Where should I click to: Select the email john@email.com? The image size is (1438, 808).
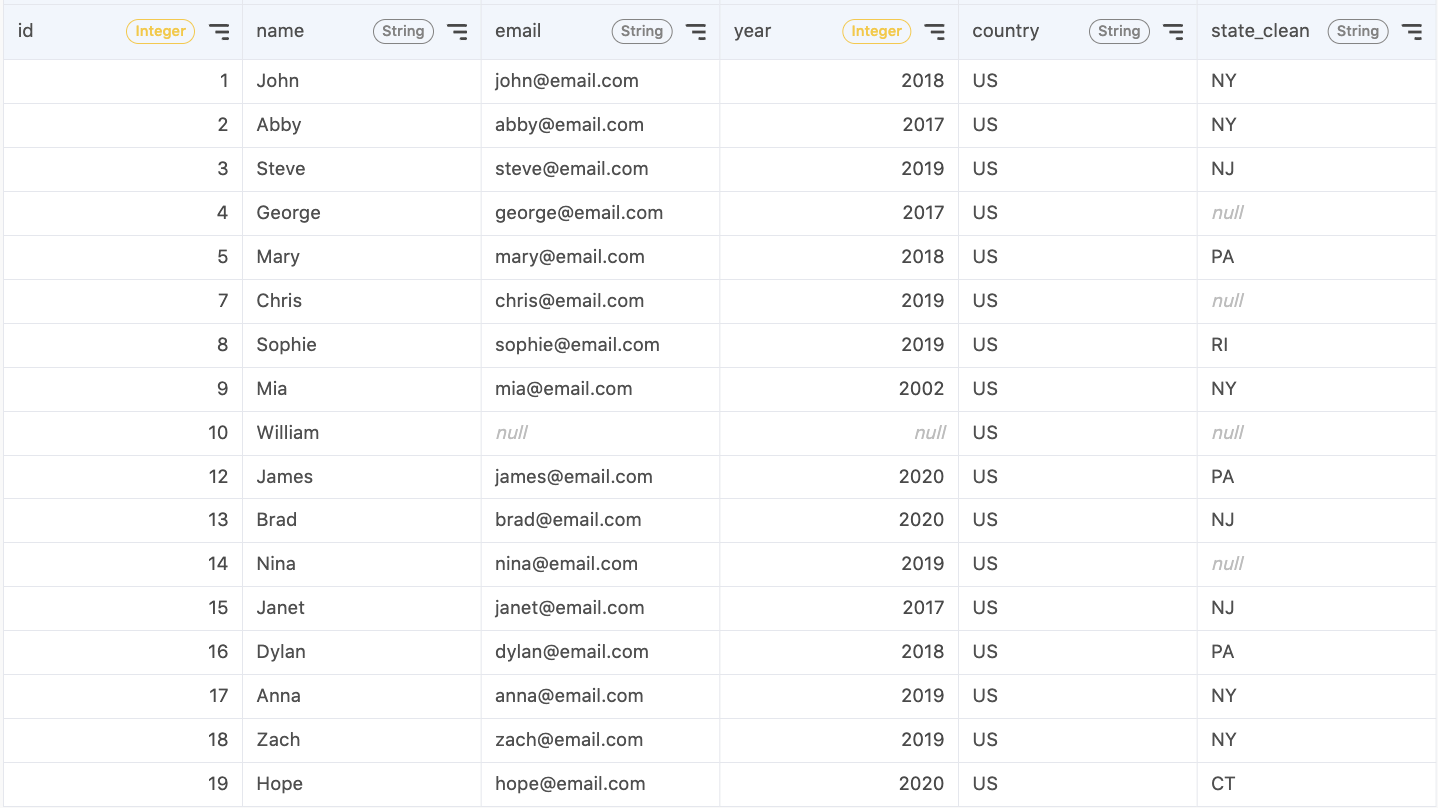pos(567,81)
